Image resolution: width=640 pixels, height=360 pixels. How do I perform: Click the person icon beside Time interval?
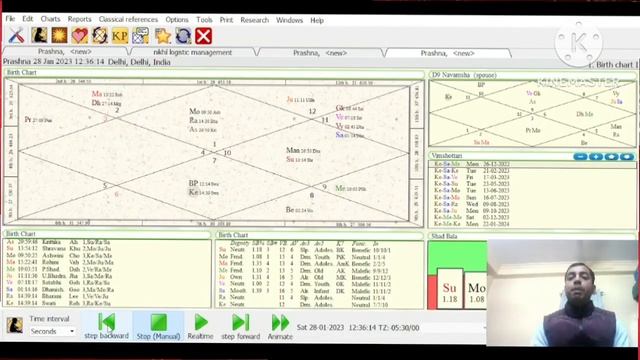point(14,325)
